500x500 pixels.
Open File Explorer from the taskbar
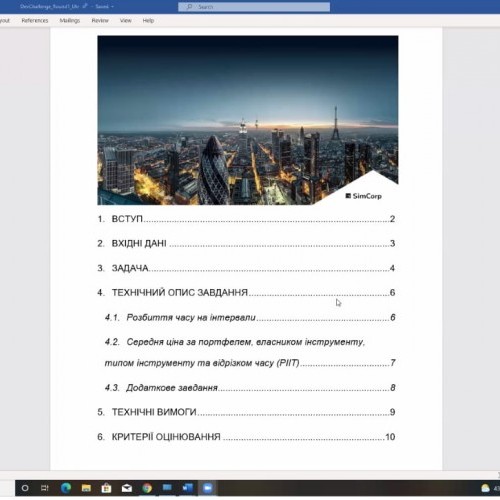point(86,488)
